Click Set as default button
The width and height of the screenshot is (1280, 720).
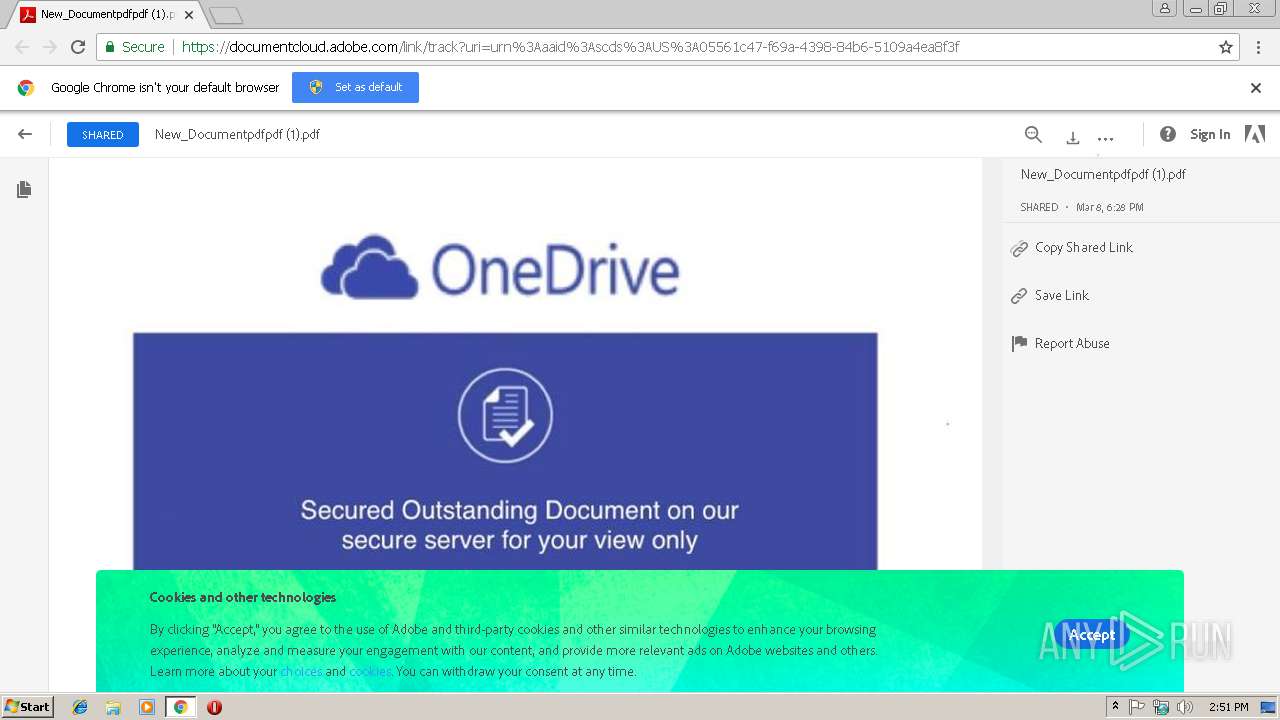(355, 87)
